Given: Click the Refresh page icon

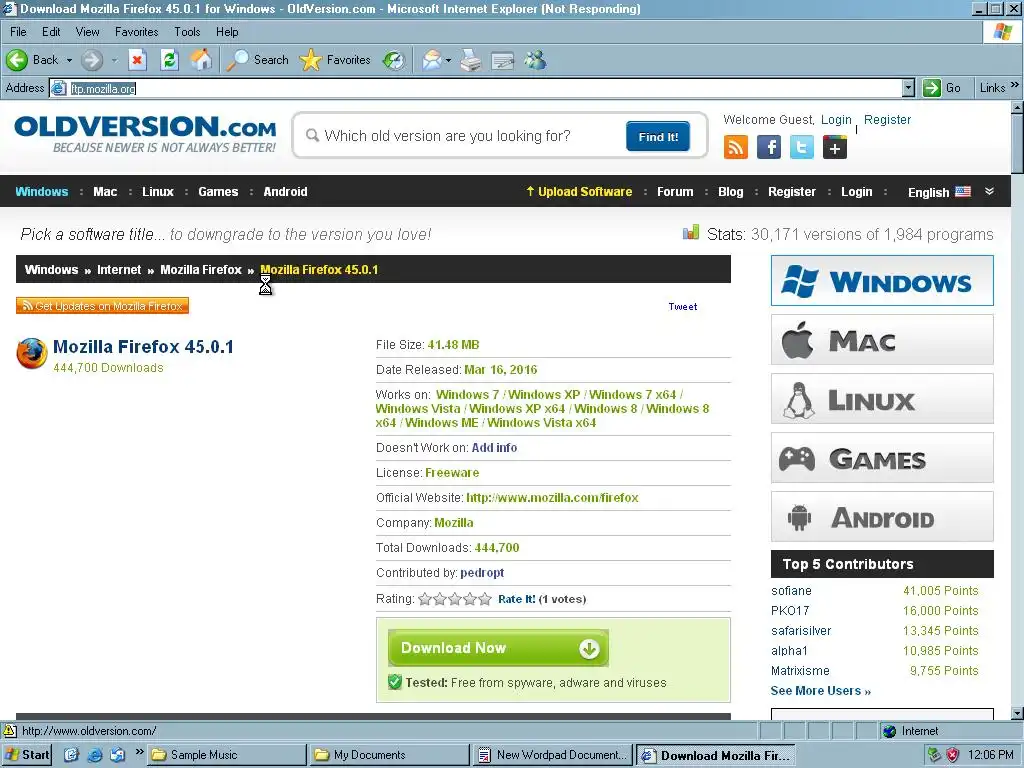Looking at the screenshot, I should point(169,60).
